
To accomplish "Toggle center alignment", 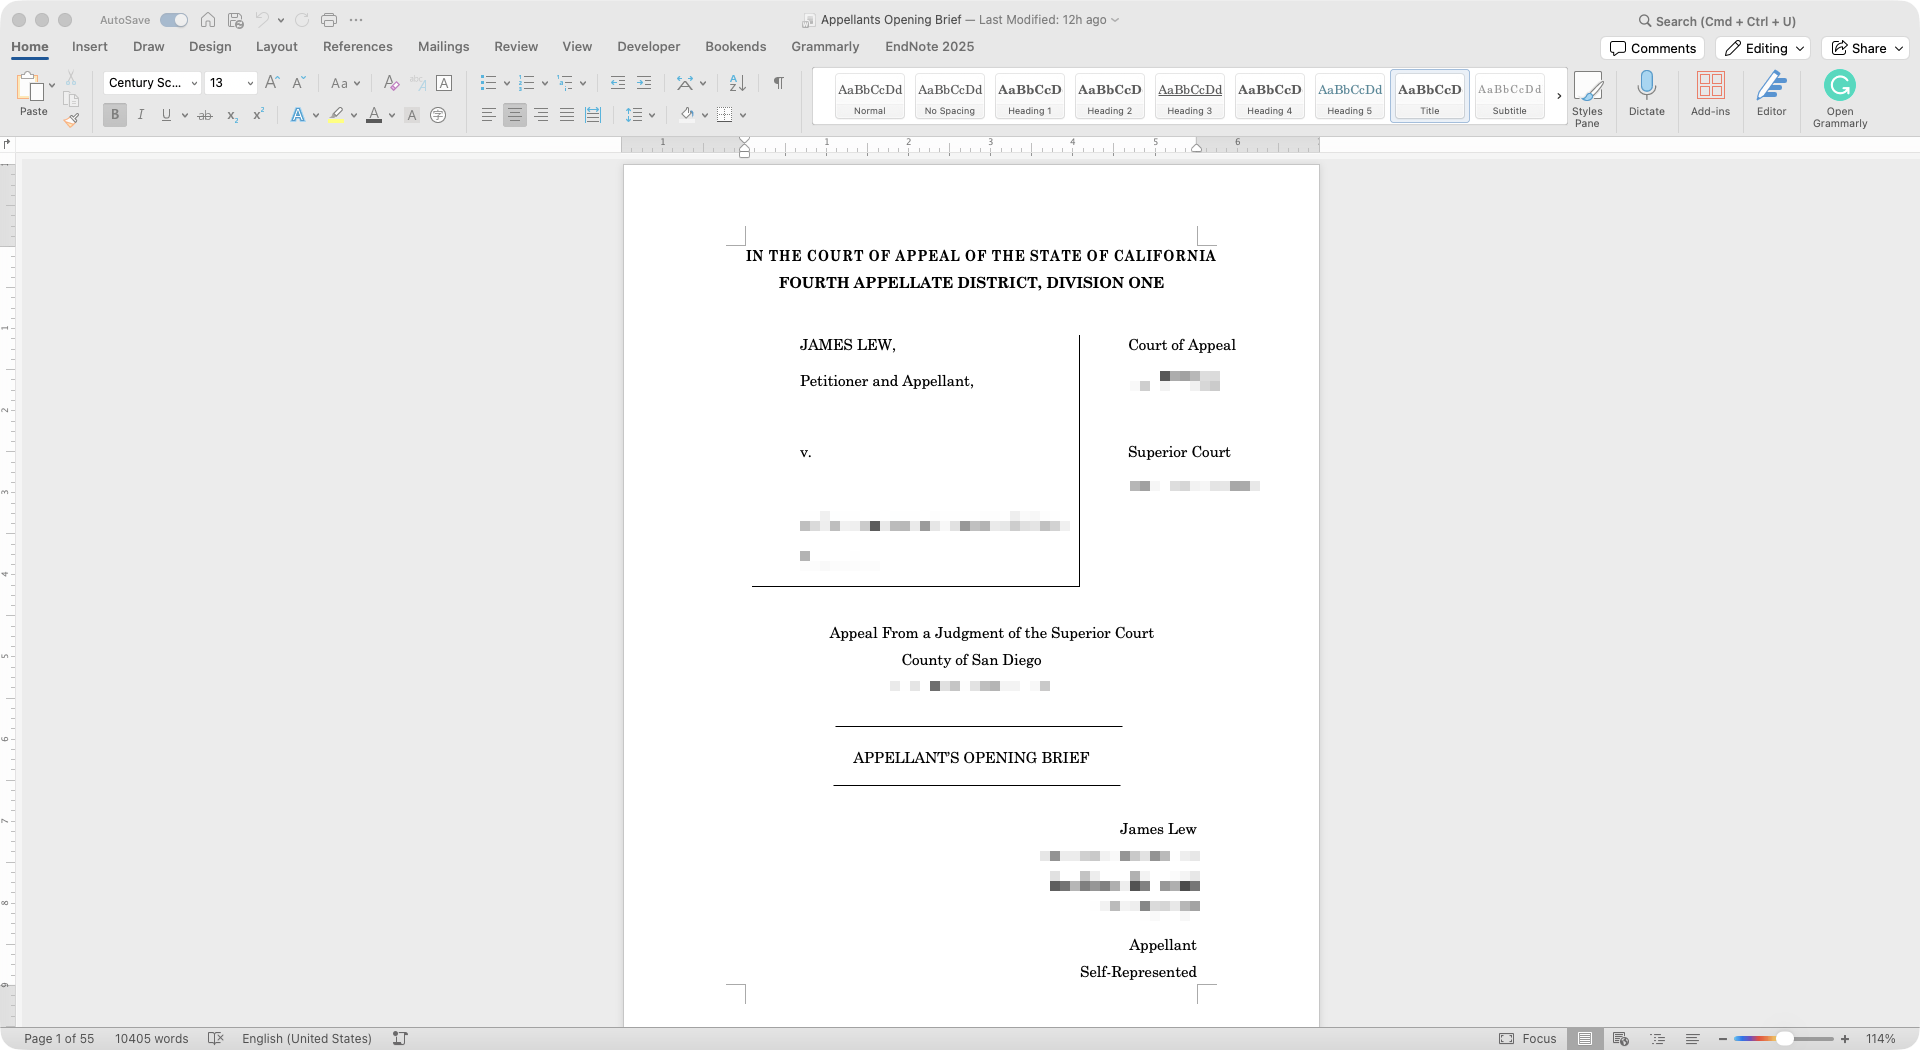I will (x=514, y=115).
